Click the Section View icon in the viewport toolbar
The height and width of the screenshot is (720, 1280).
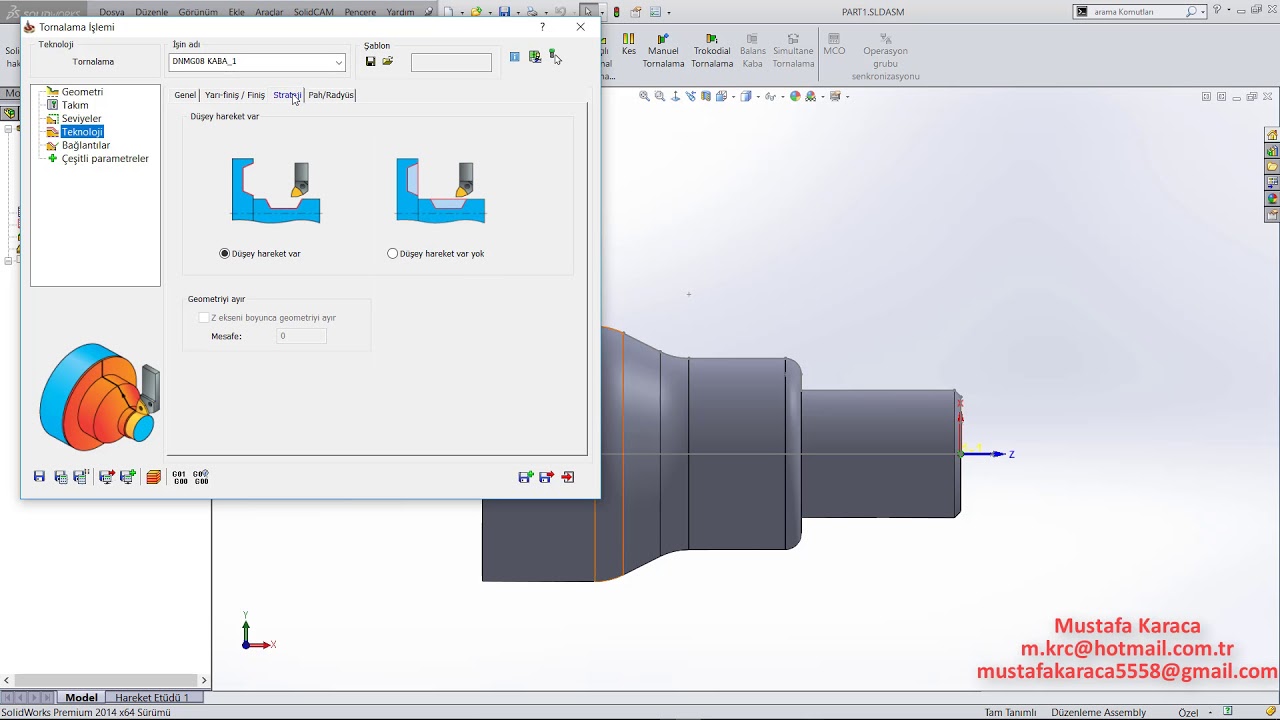[x=706, y=96]
